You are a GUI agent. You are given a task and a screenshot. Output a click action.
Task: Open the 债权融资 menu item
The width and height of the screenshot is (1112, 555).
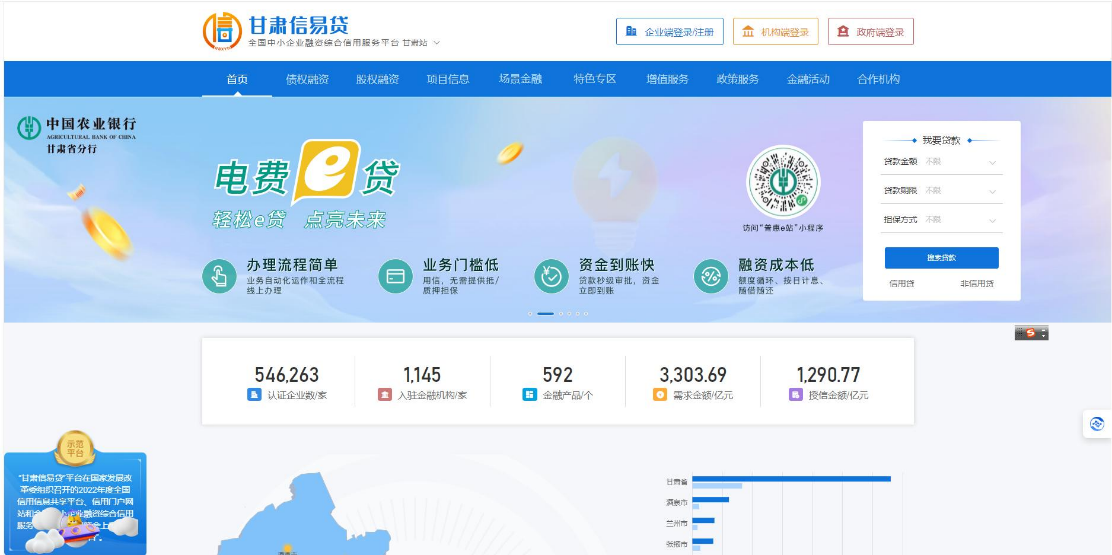pyautogui.click(x=307, y=79)
